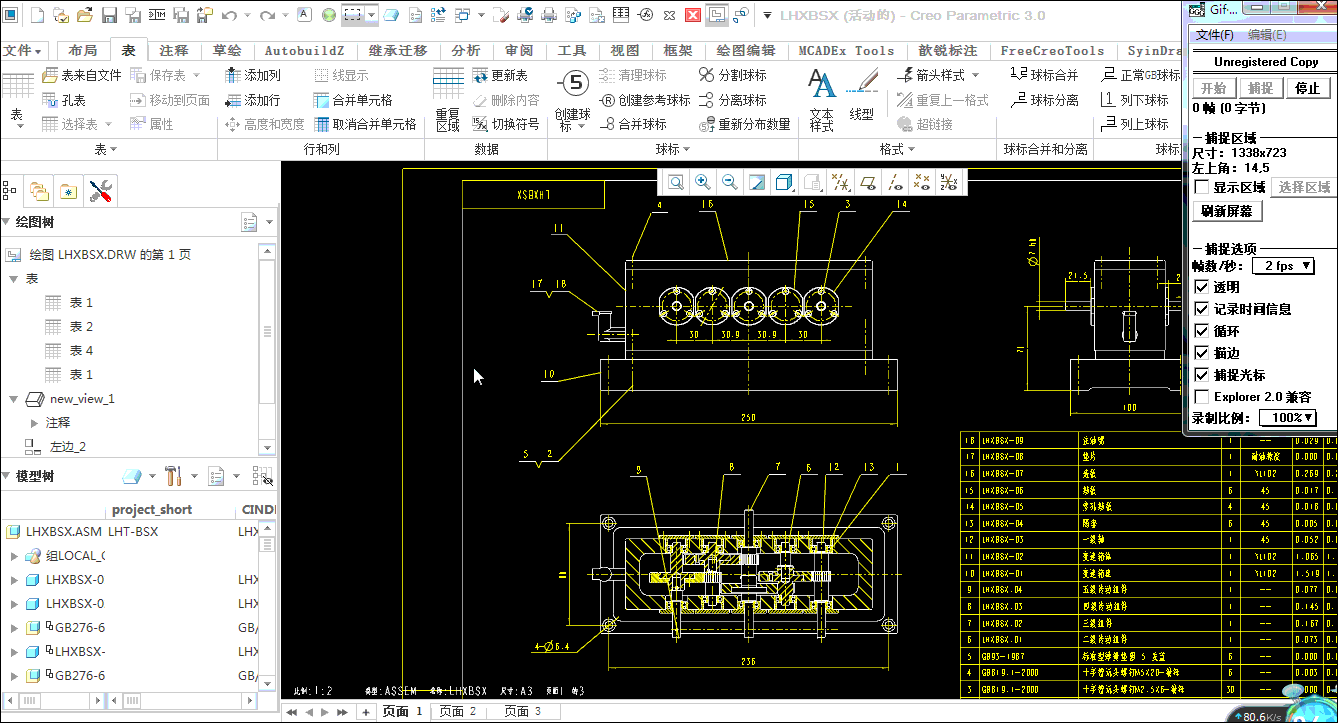Screen dimensions: 1338x723
Task: Open the MCADEx Tools ribbon tab
Action: 846,51
